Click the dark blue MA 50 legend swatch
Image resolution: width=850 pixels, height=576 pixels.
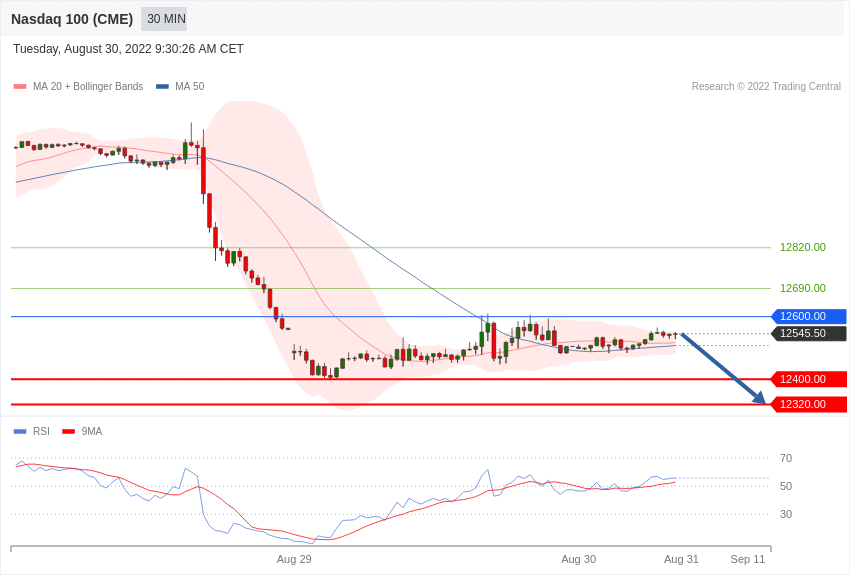(162, 87)
